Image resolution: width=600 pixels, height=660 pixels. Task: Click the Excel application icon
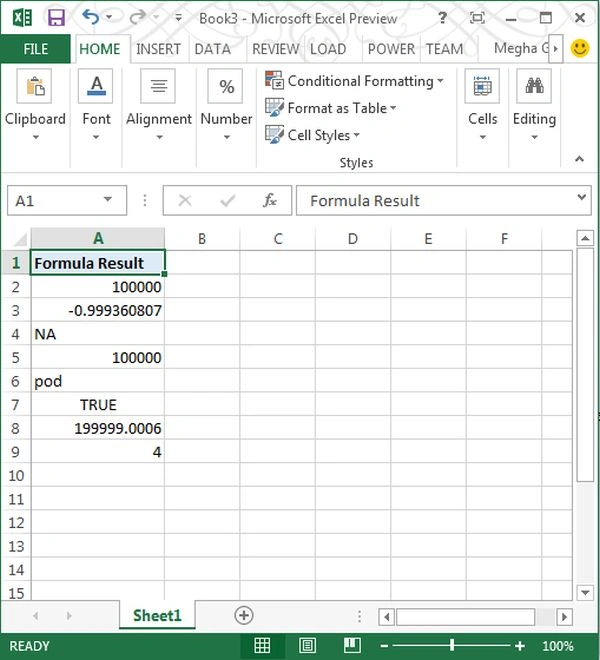pos(22,18)
